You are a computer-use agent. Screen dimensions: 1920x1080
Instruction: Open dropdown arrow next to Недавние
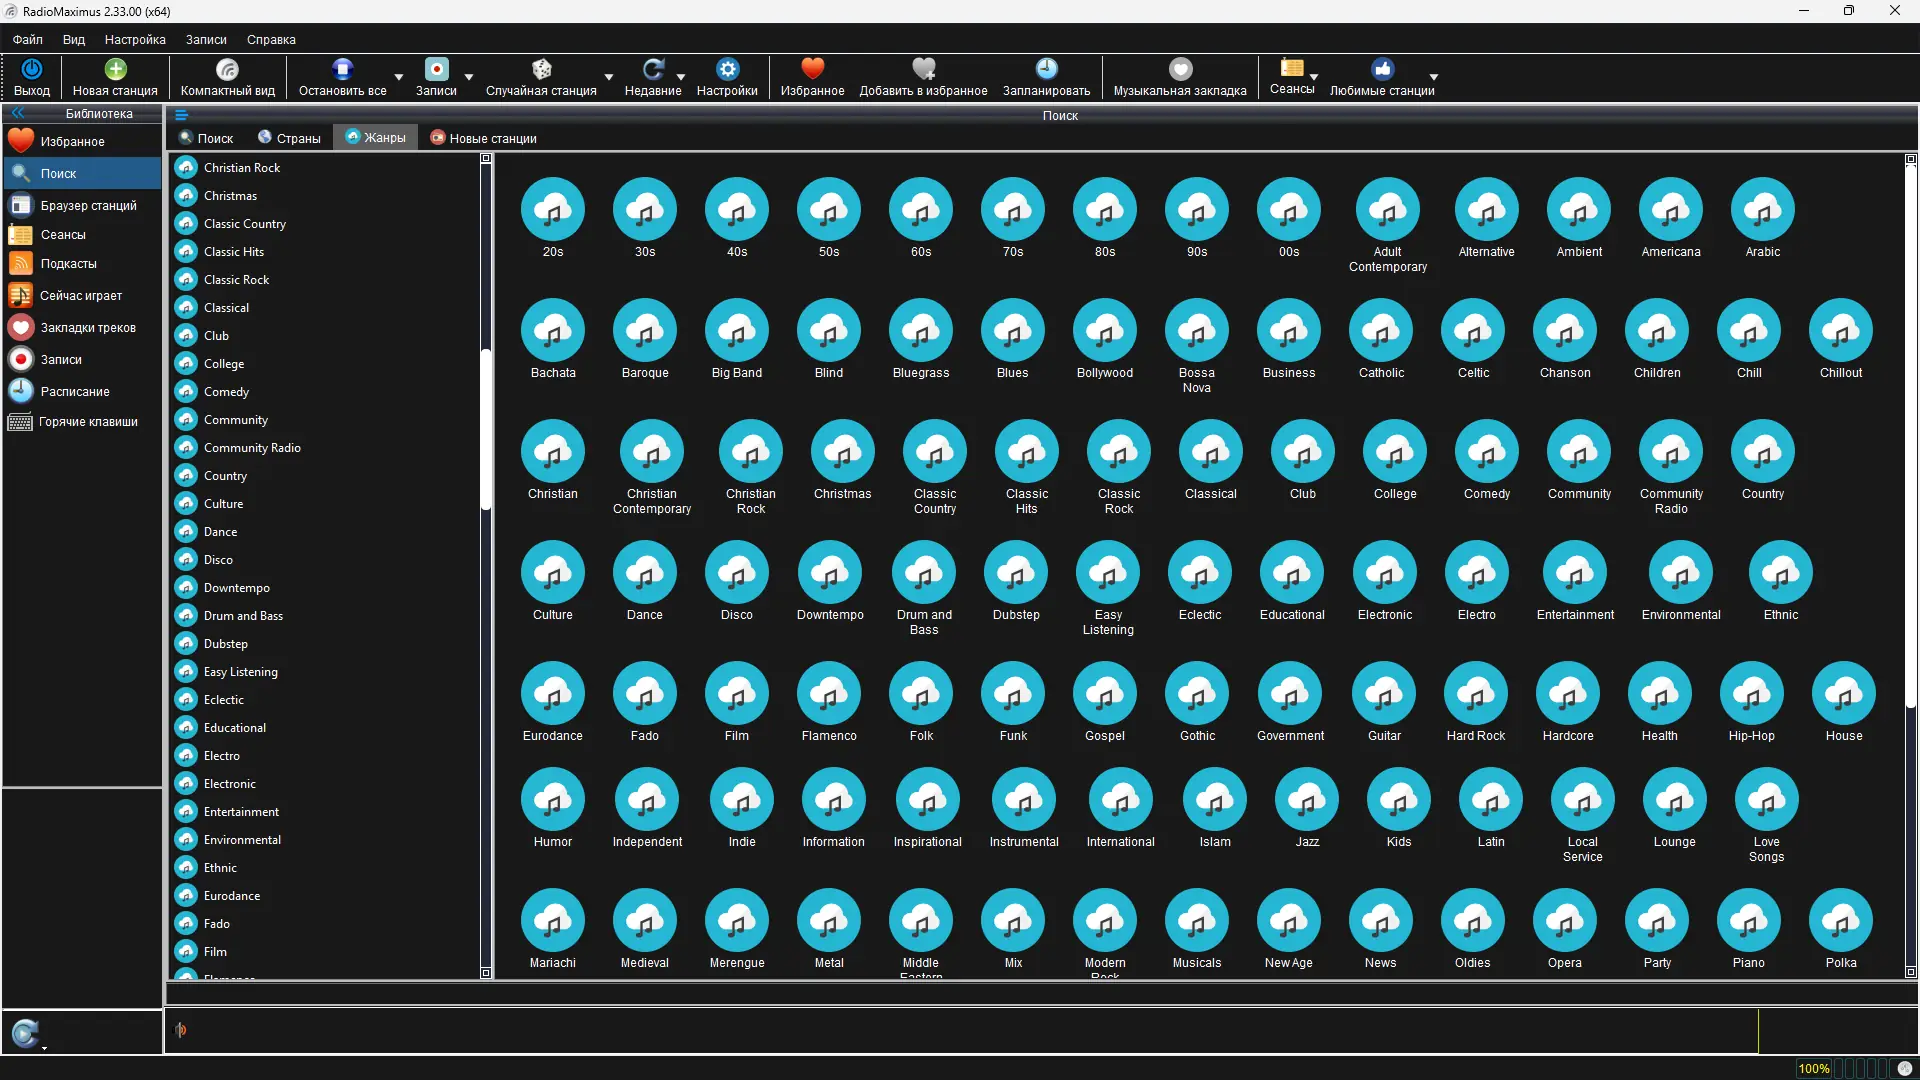(x=681, y=77)
